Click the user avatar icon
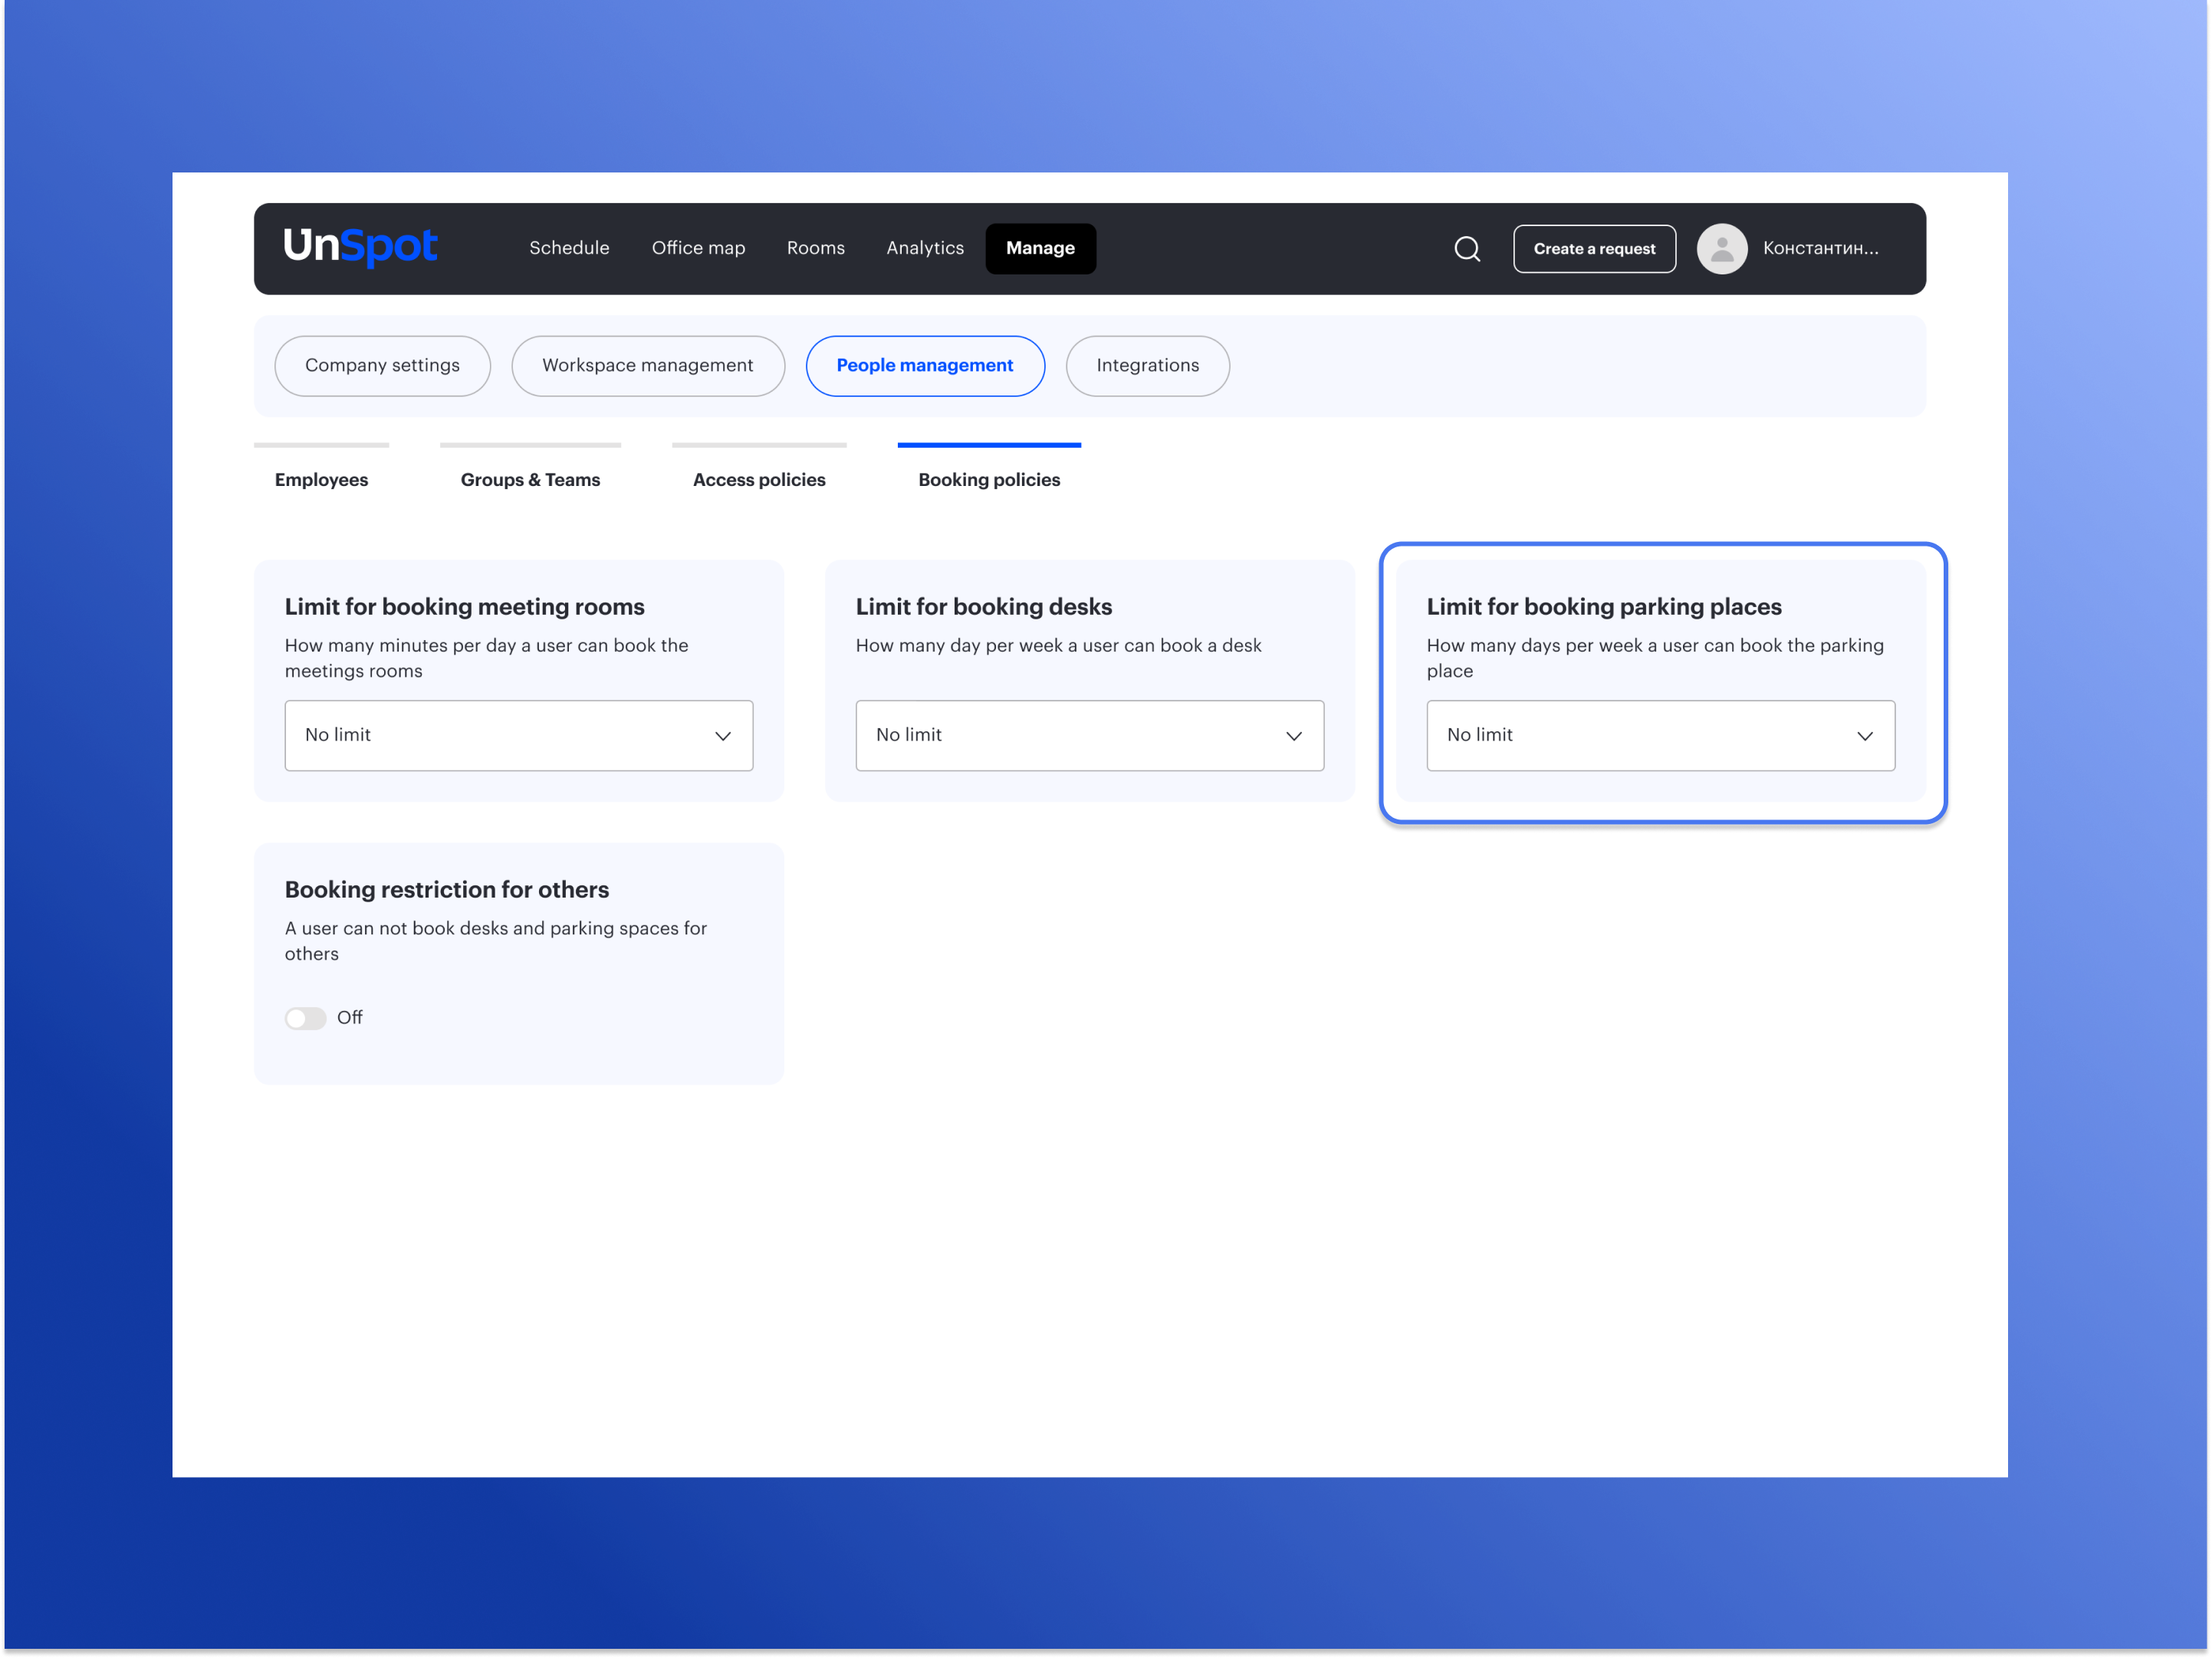 pos(1722,249)
